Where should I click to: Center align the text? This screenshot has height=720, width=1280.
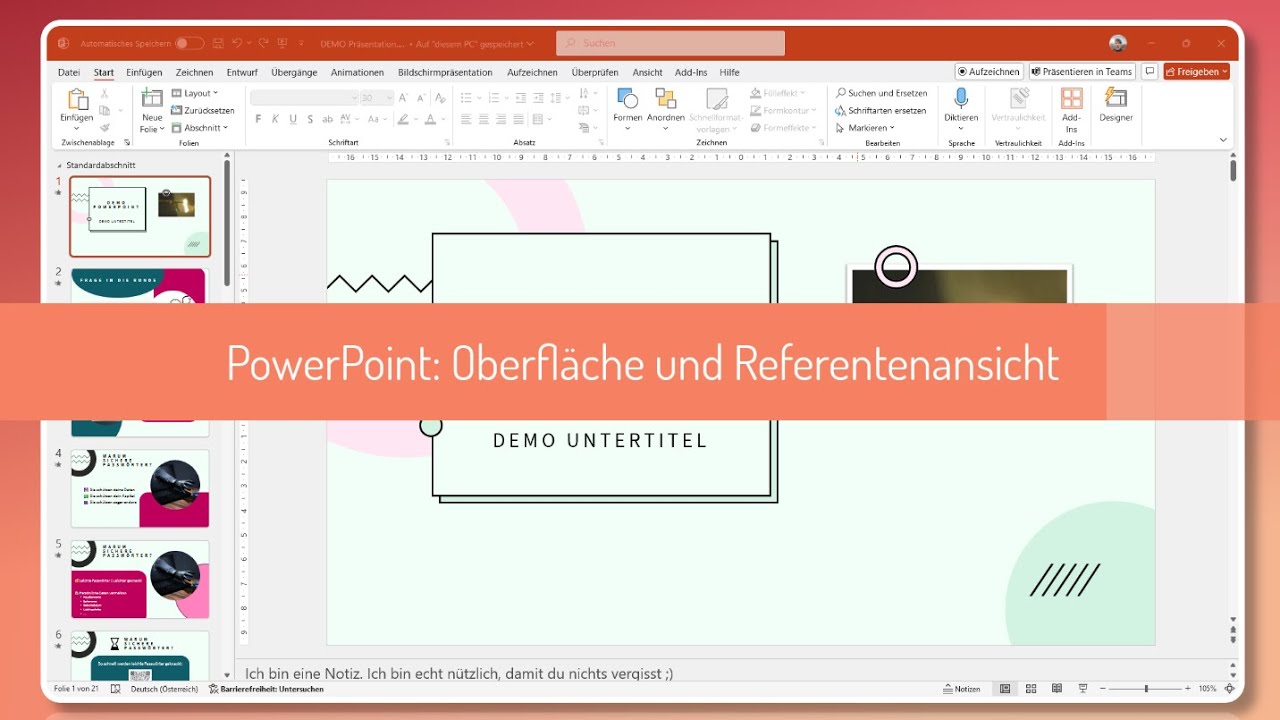484,119
